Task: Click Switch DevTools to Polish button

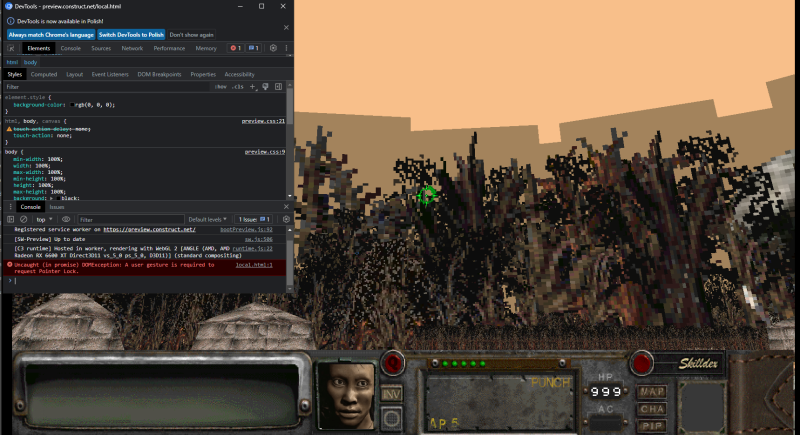Action: coord(131,35)
